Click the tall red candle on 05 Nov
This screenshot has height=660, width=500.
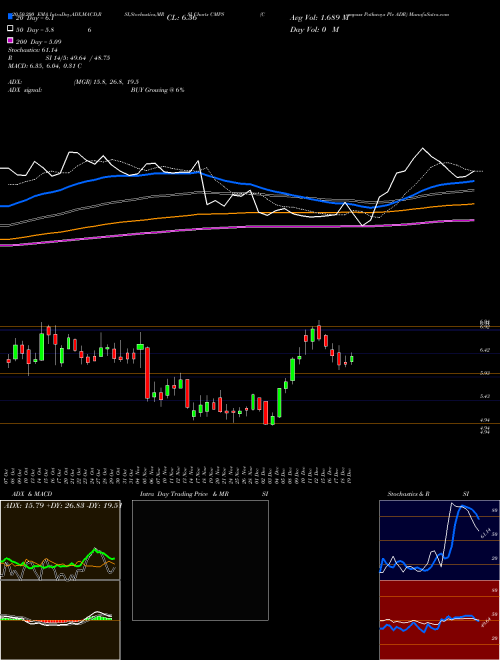[147, 373]
